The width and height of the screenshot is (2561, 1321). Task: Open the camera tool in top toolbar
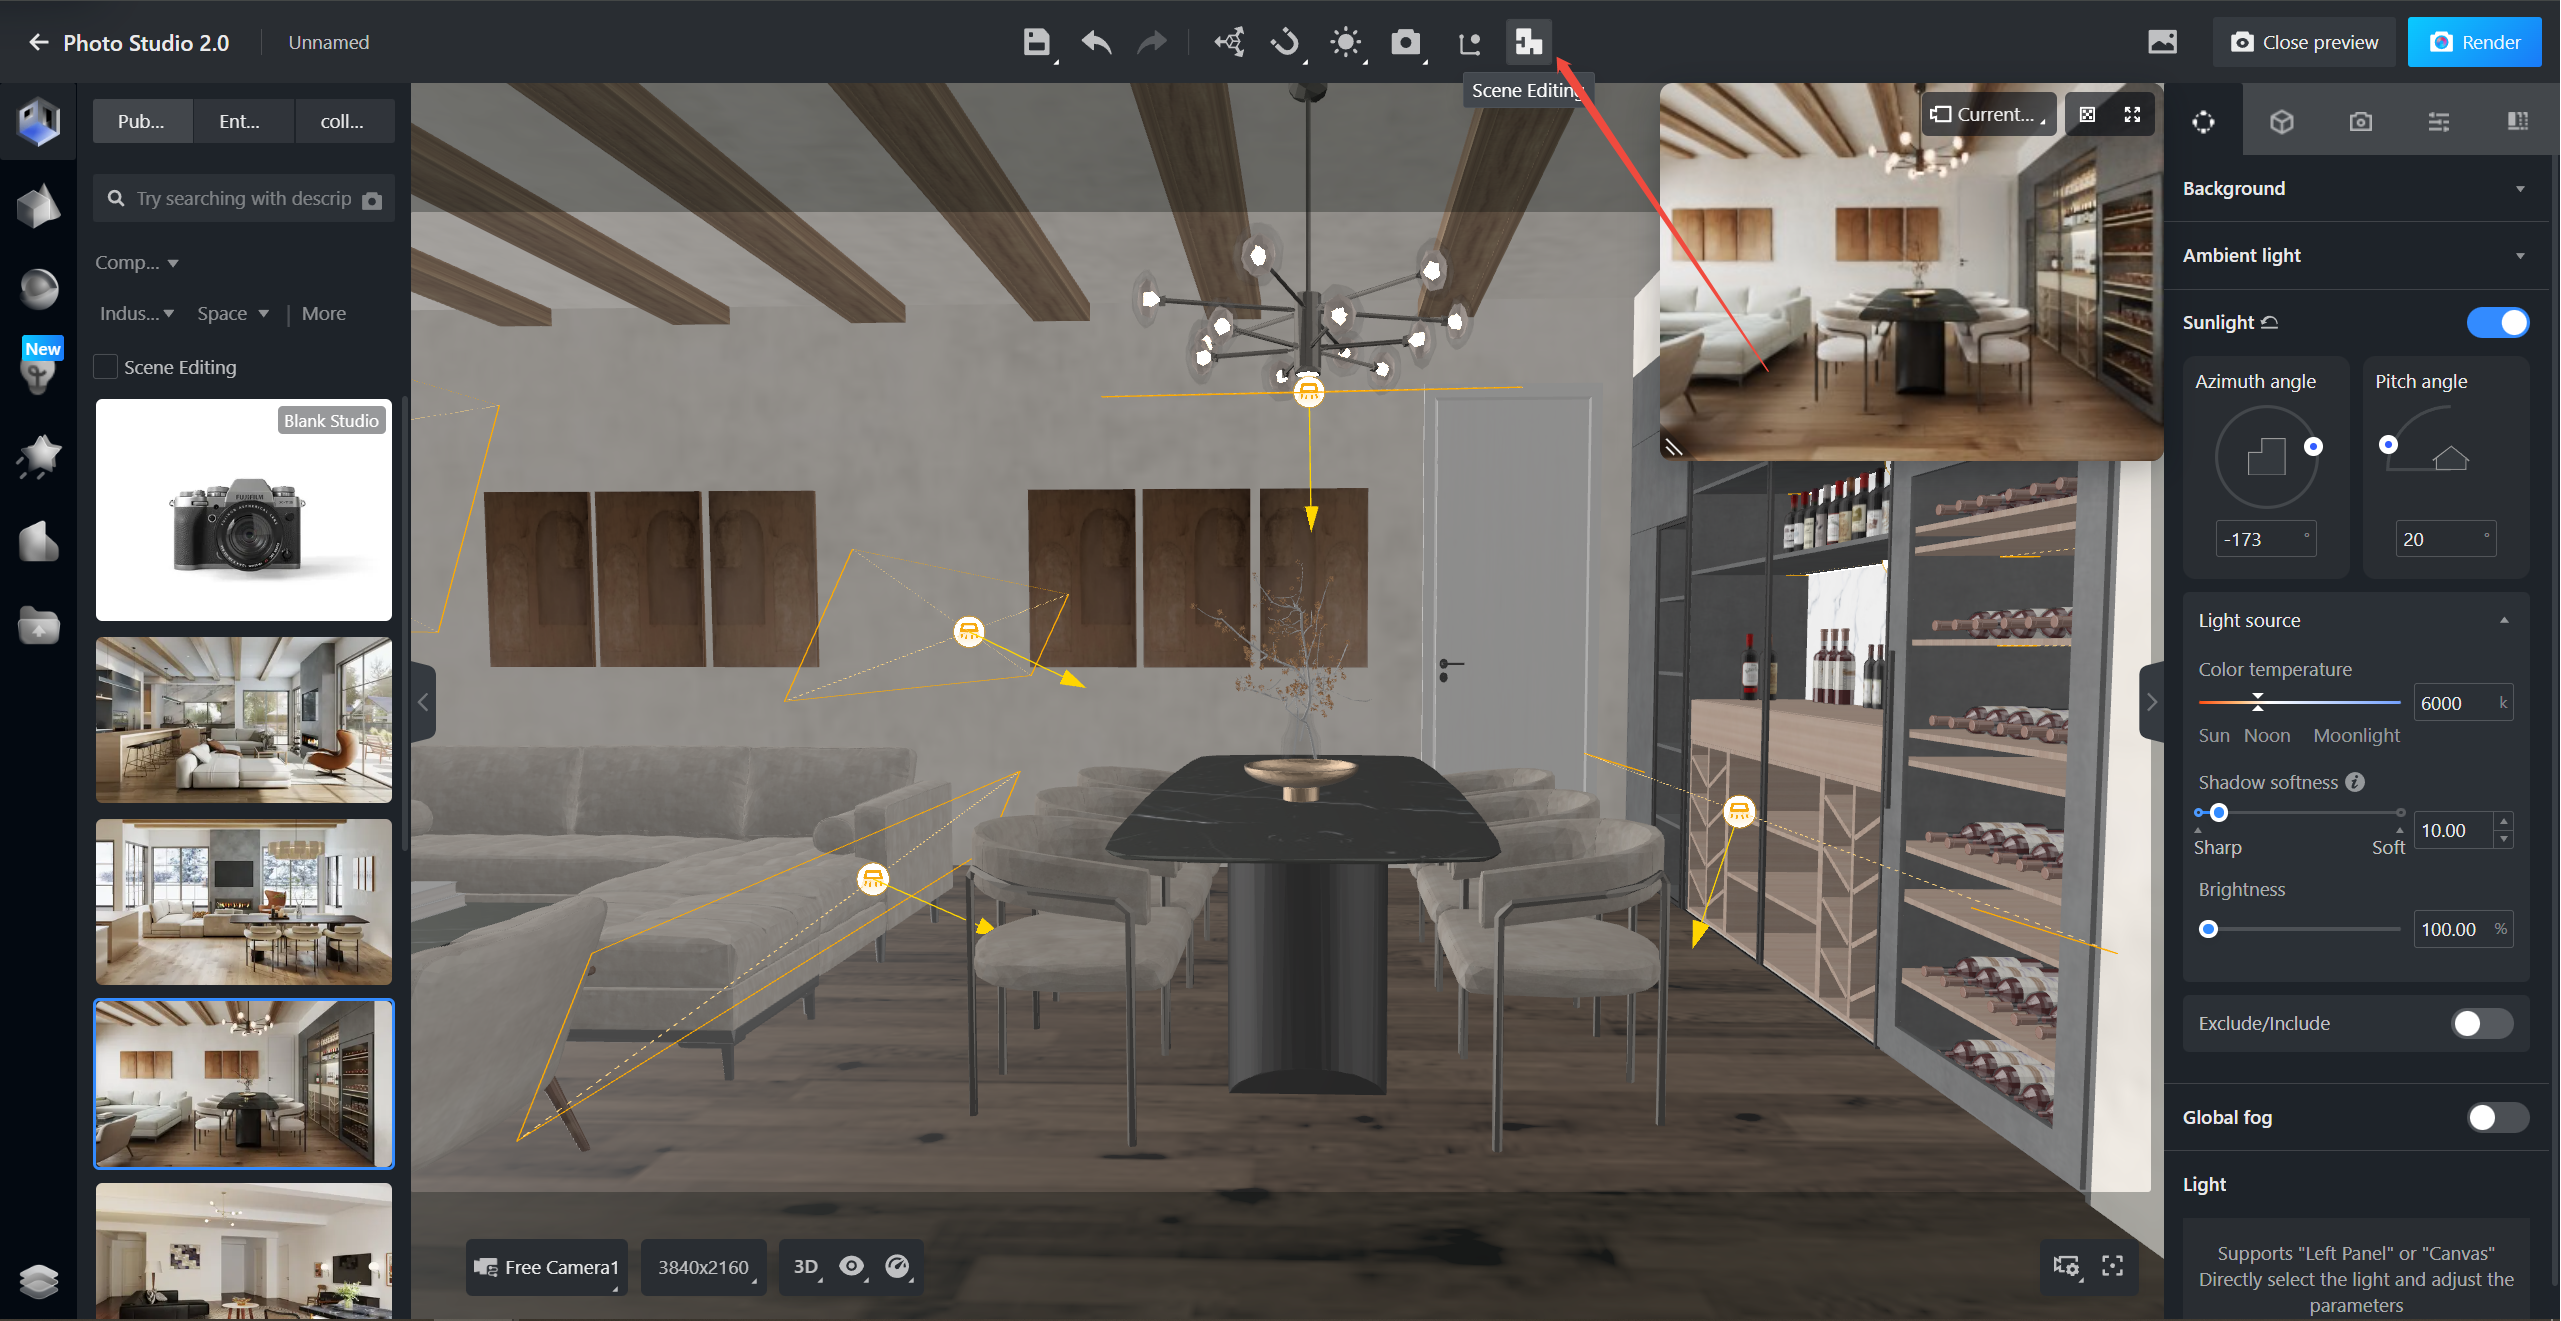(1405, 42)
